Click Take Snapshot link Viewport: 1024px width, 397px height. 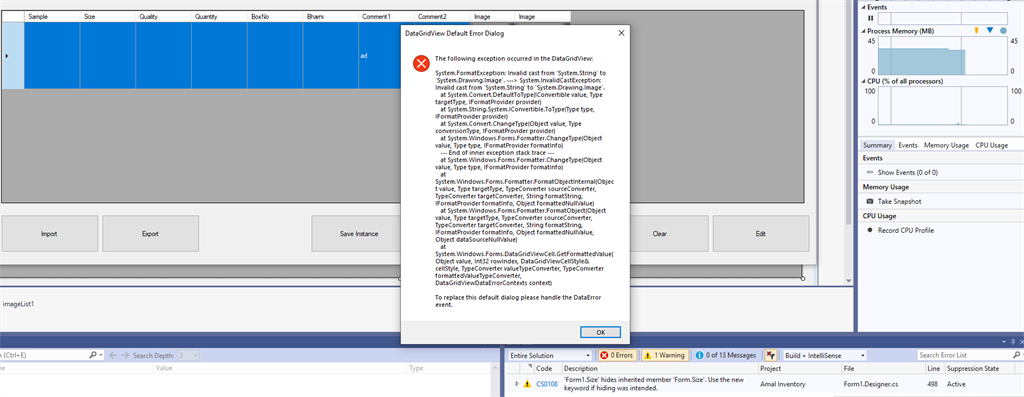tap(899, 202)
